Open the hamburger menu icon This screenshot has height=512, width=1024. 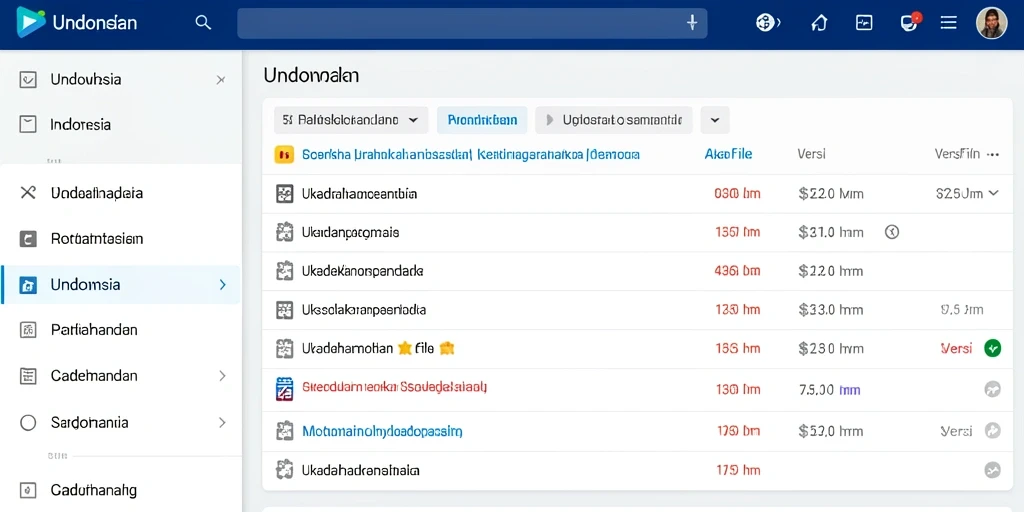(x=948, y=23)
